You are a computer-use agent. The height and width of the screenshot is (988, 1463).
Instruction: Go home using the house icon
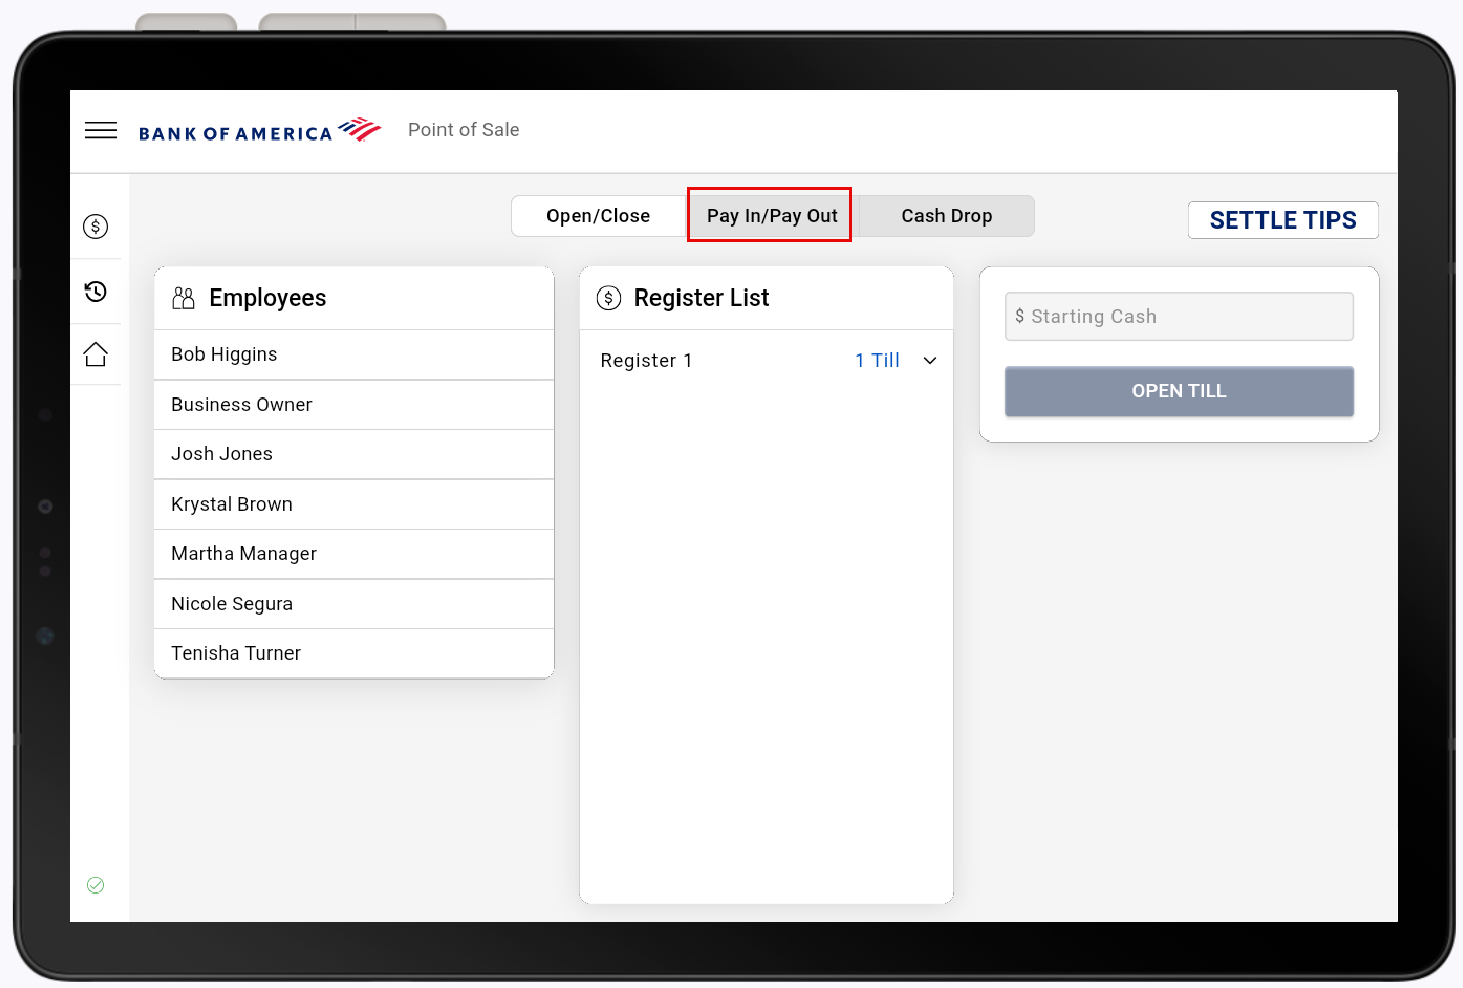[95, 354]
